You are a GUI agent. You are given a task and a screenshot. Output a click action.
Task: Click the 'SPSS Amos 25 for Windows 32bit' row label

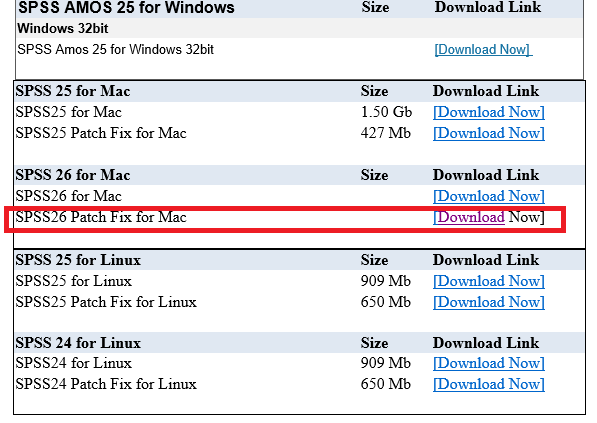(x=115, y=49)
